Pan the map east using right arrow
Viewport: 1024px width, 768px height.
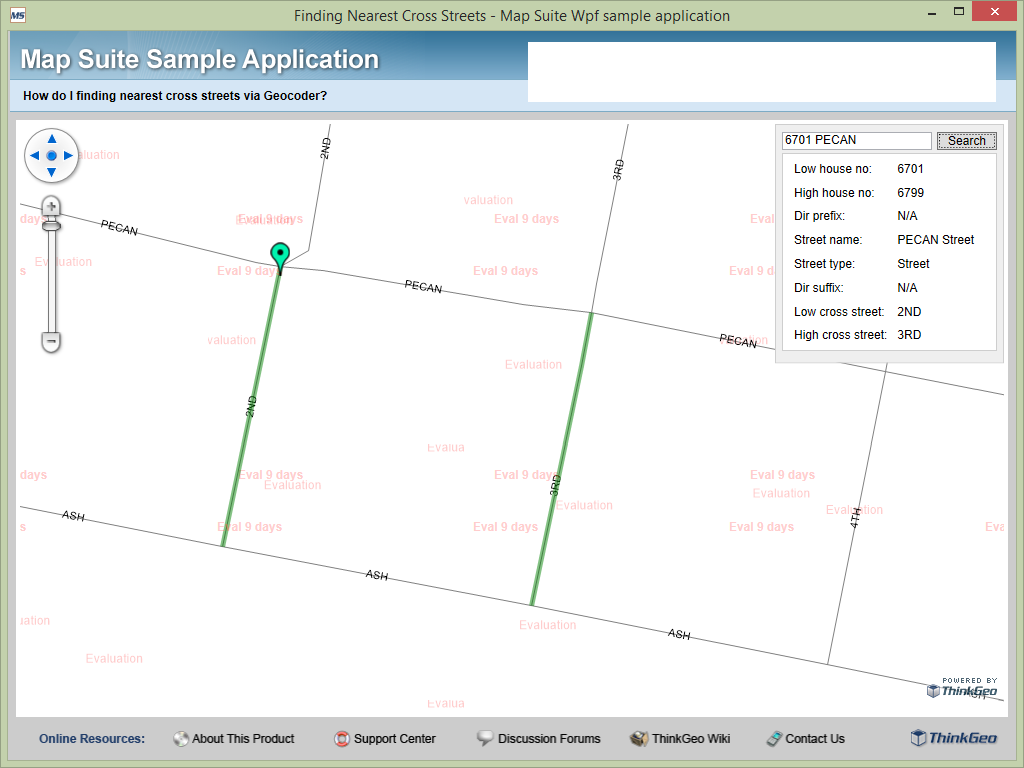point(66,156)
